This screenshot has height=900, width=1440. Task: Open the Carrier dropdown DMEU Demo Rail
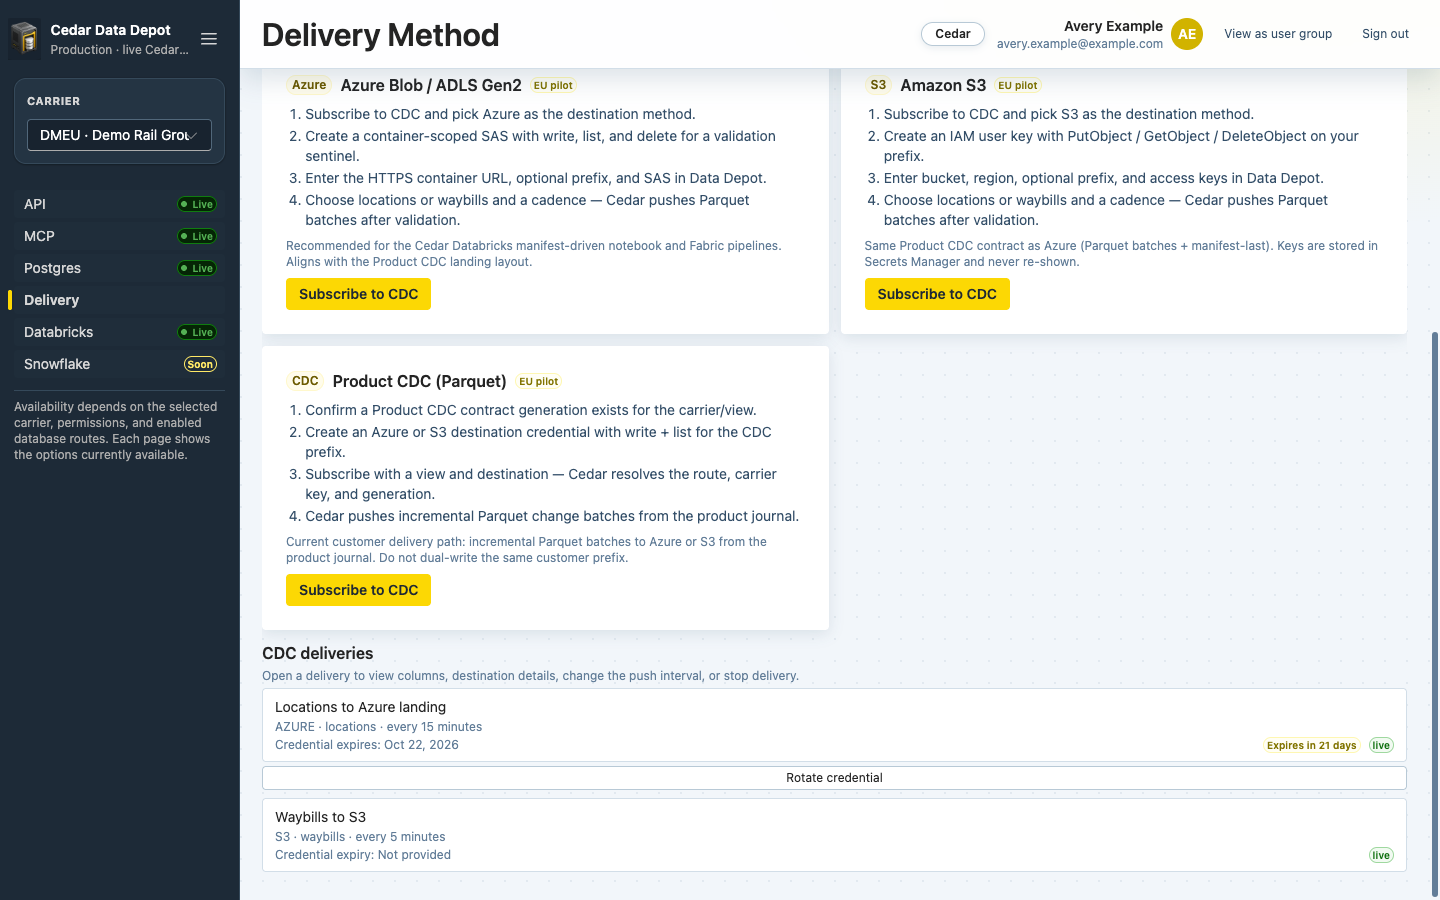119,135
